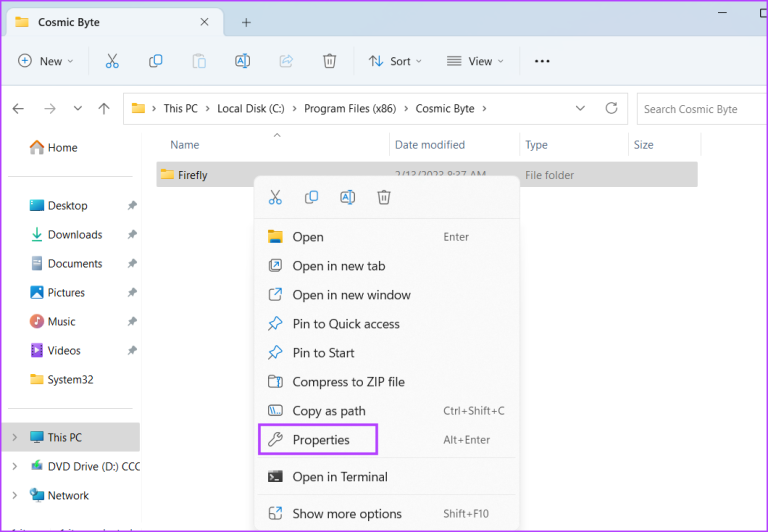The width and height of the screenshot is (768, 532).
Task: Select Open in Terminal
Action: coord(339,477)
